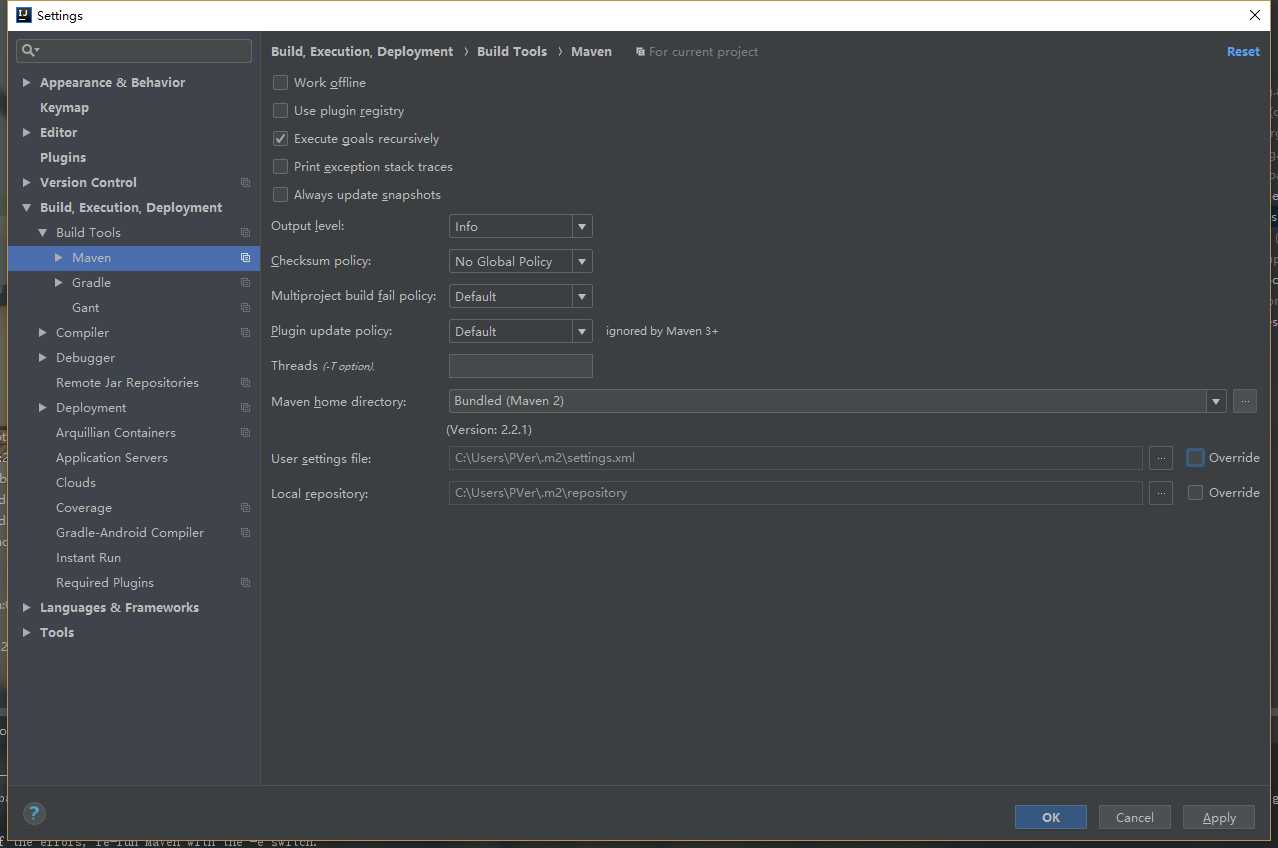The height and width of the screenshot is (848, 1278).
Task: Click the Cancel button
Action: (1135, 817)
